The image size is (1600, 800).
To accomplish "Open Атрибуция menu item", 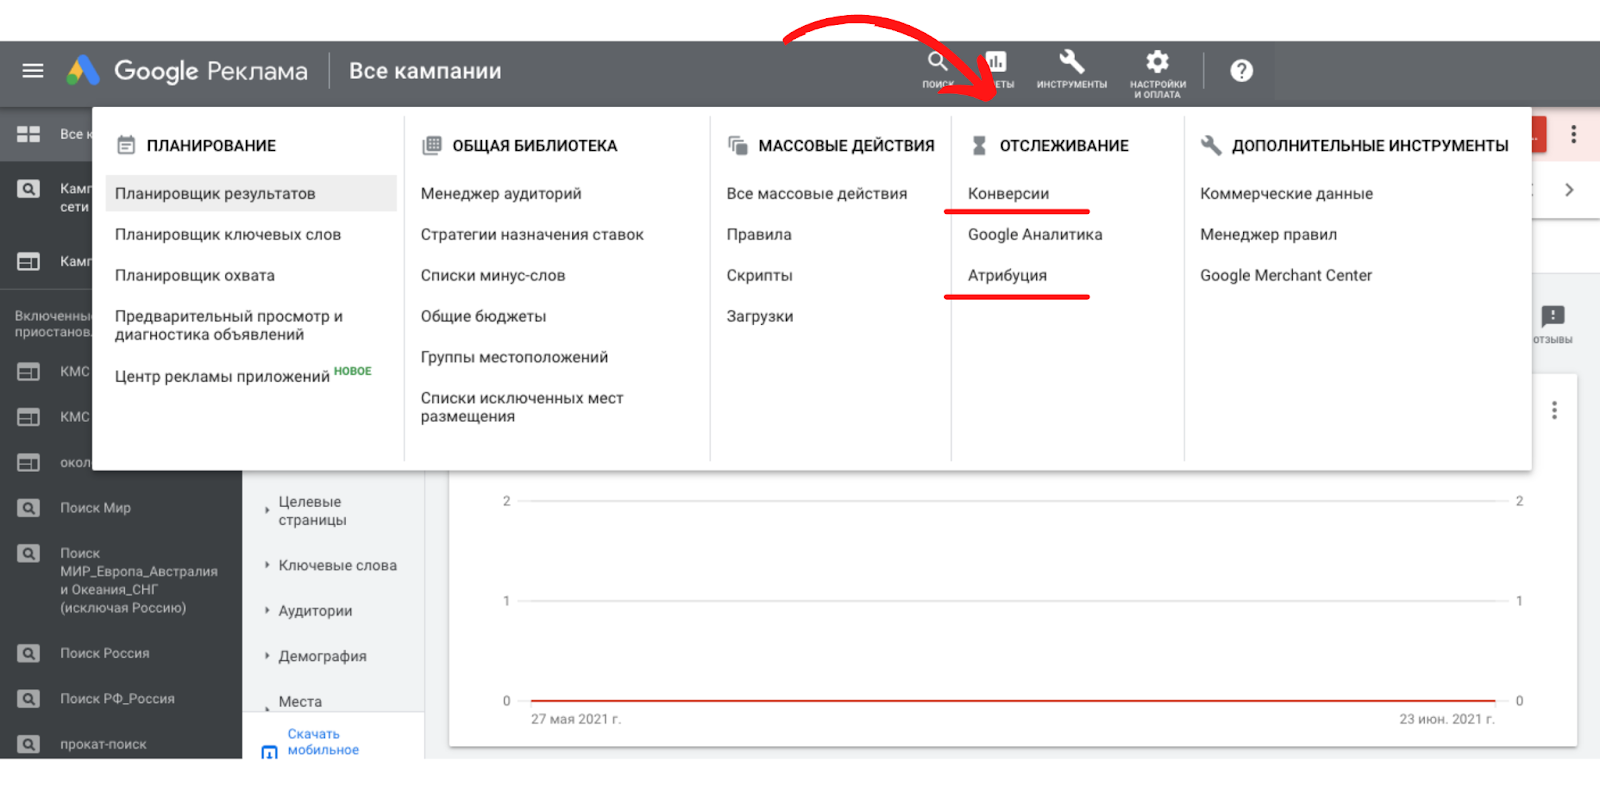I will 1007,276.
